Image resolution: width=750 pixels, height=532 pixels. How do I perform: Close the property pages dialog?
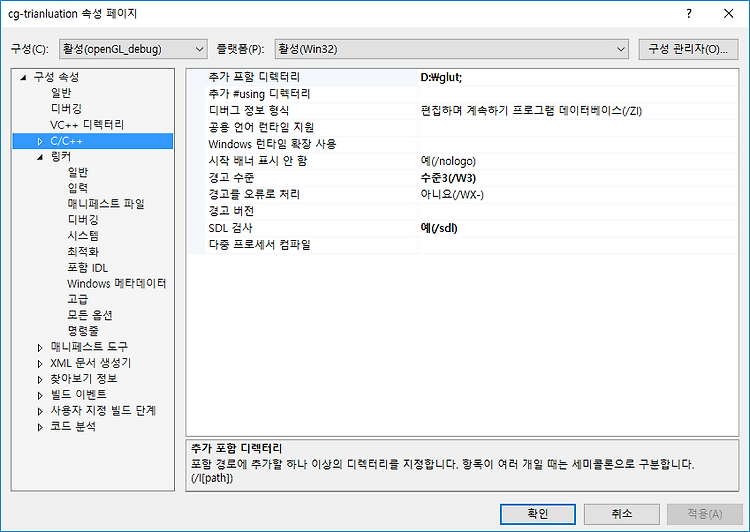[728, 13]
